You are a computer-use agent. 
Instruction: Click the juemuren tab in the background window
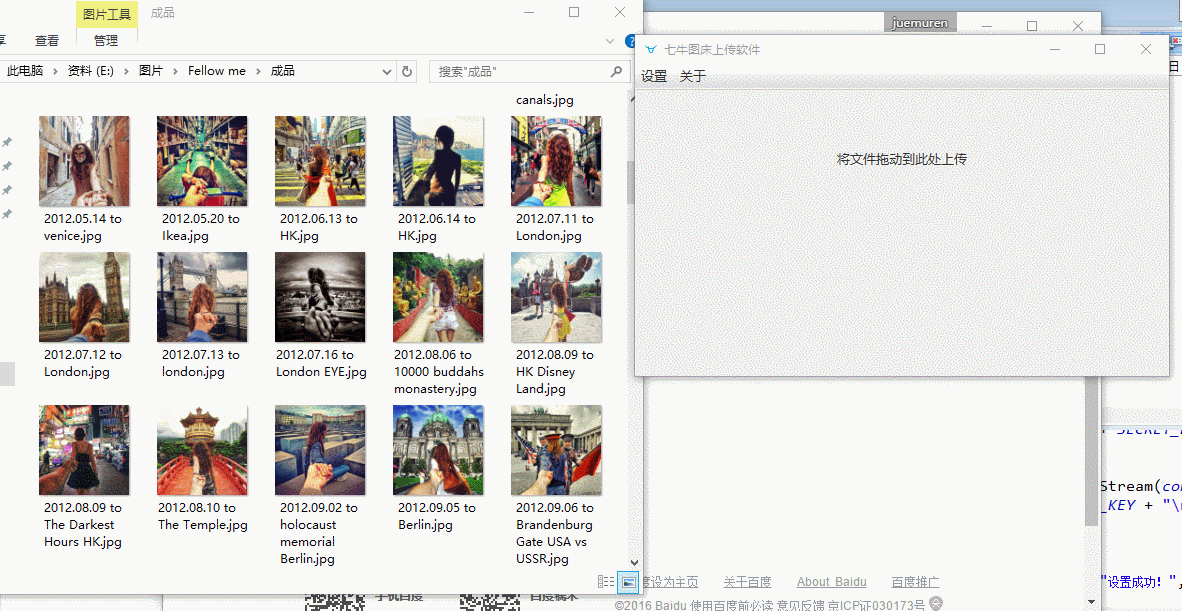920,23
